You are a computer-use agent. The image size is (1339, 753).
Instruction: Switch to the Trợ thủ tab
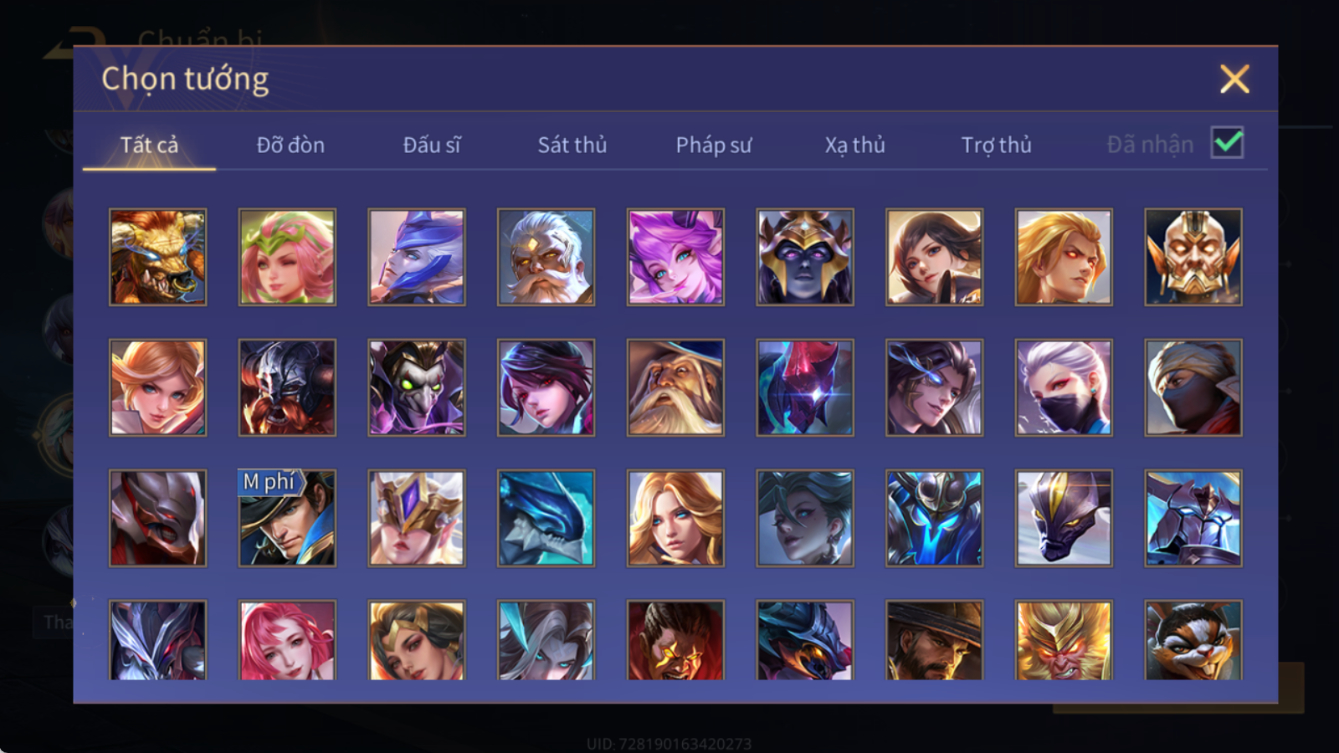click(x=996, y=145)
